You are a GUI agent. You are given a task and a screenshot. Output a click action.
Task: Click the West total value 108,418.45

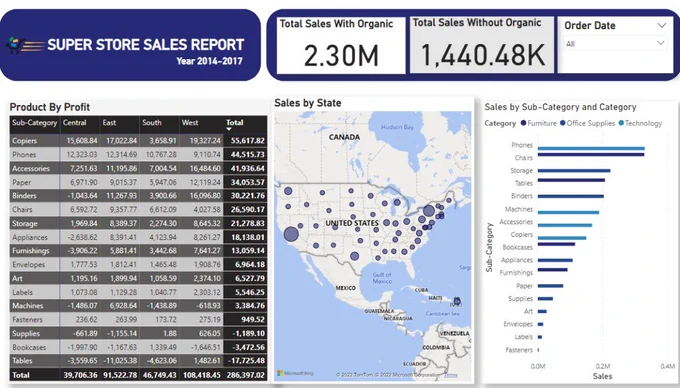(201, 375)
